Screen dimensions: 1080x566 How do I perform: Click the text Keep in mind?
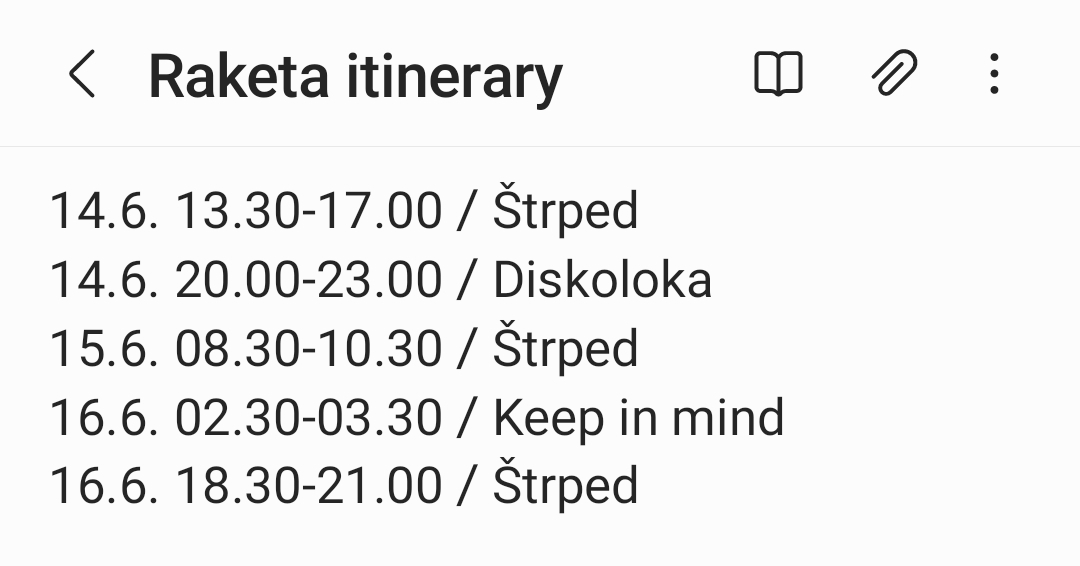click(x=638, y=418)
